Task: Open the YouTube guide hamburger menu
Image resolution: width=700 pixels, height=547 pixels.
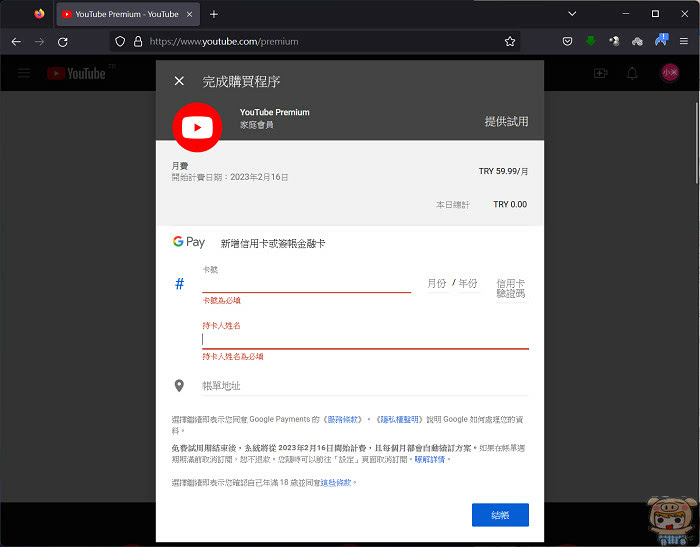Action: tap(24, 73)
